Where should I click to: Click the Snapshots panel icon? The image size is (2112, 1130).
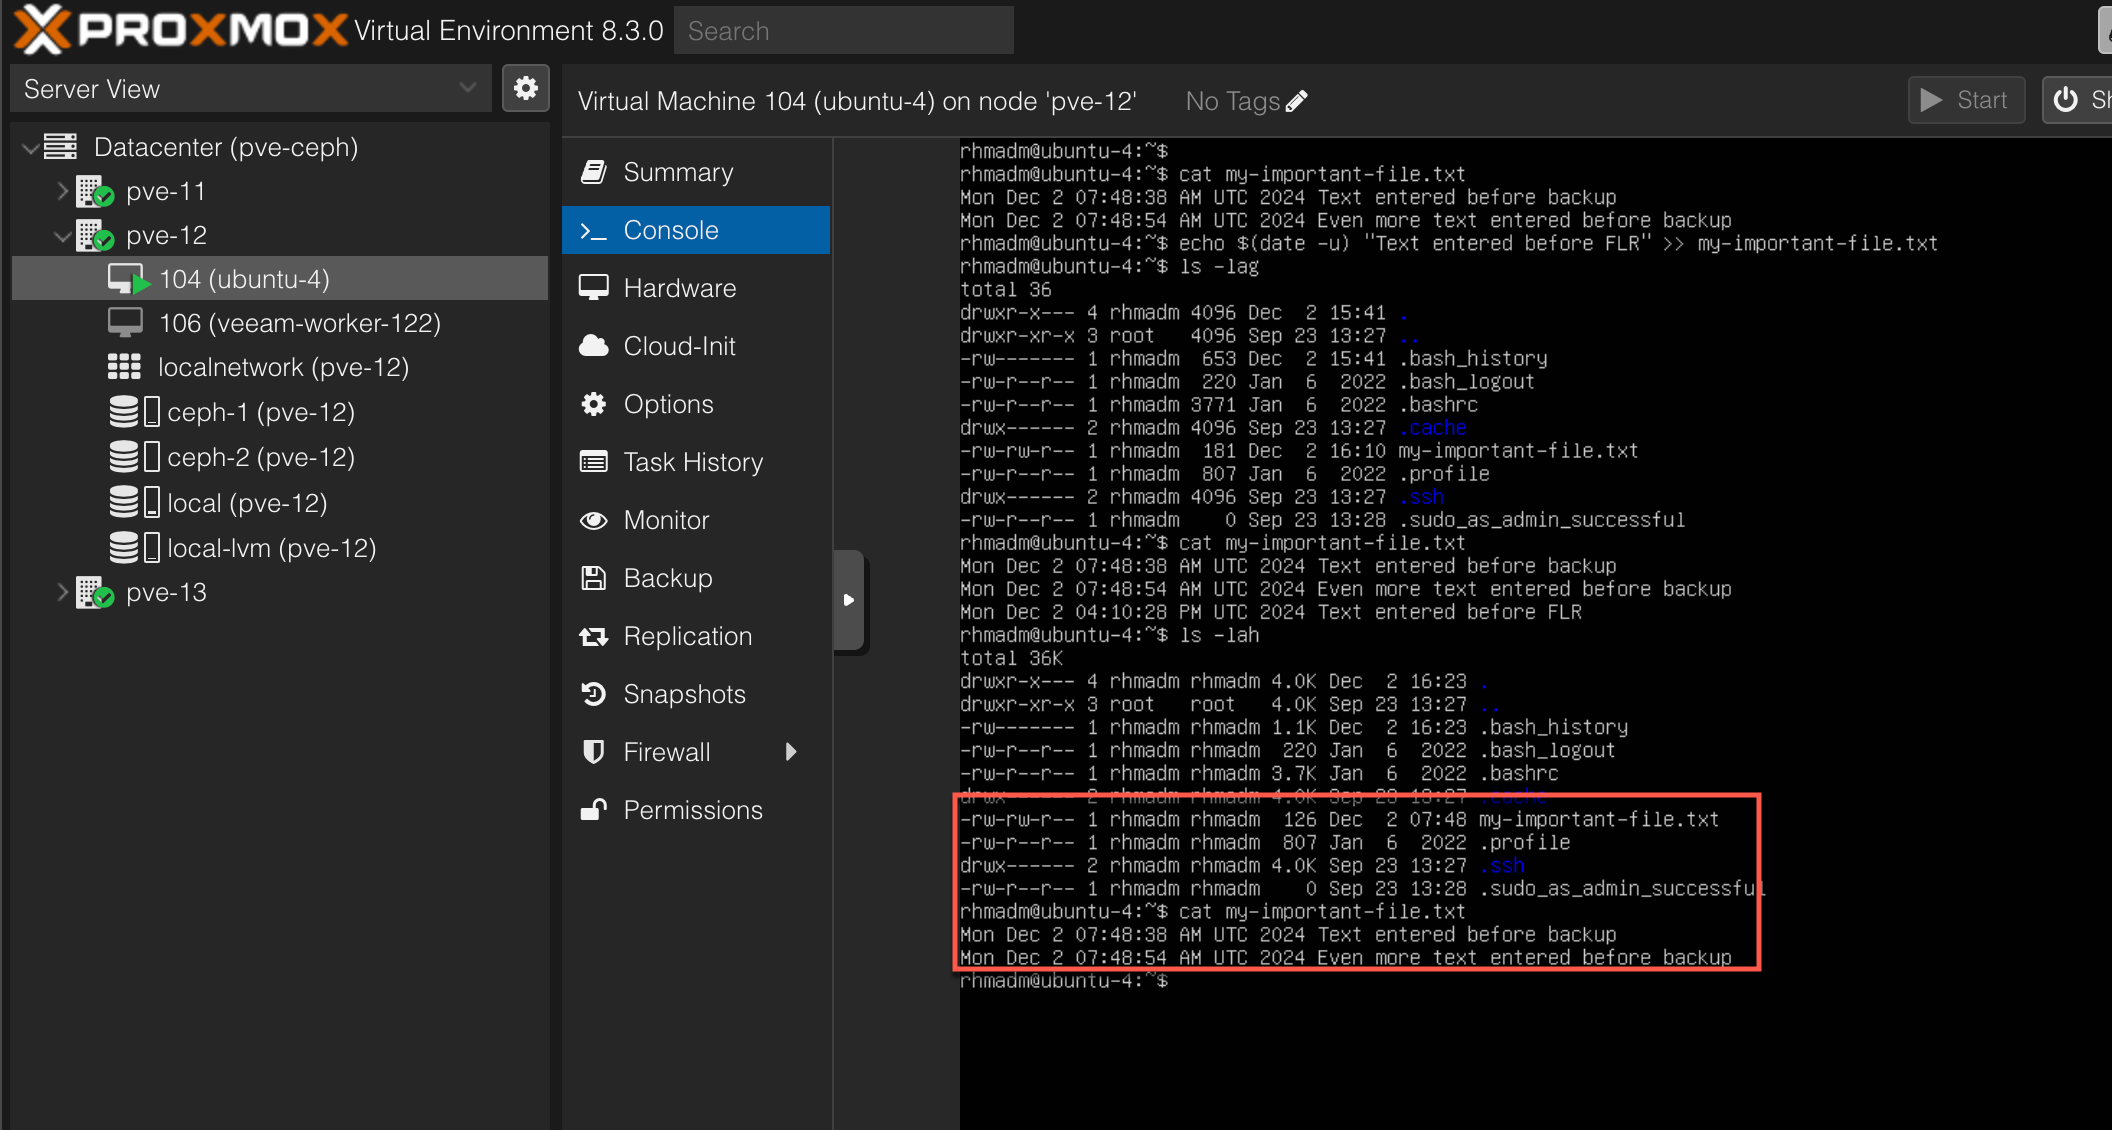[596, 693]
